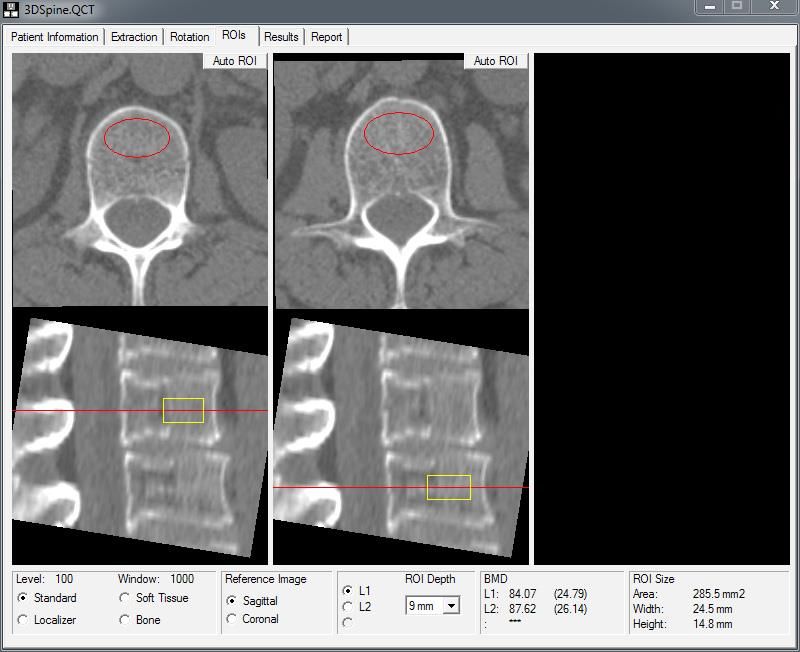Click the ROI area value 285.5 mm2

pyautogui.click(x=718, y=594)
